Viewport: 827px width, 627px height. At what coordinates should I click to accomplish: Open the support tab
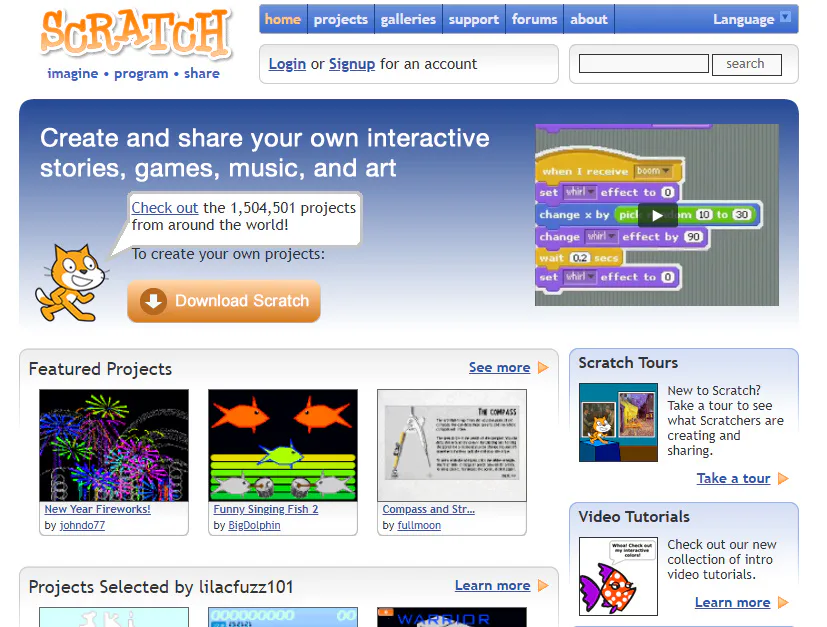[x=474, y=20]
